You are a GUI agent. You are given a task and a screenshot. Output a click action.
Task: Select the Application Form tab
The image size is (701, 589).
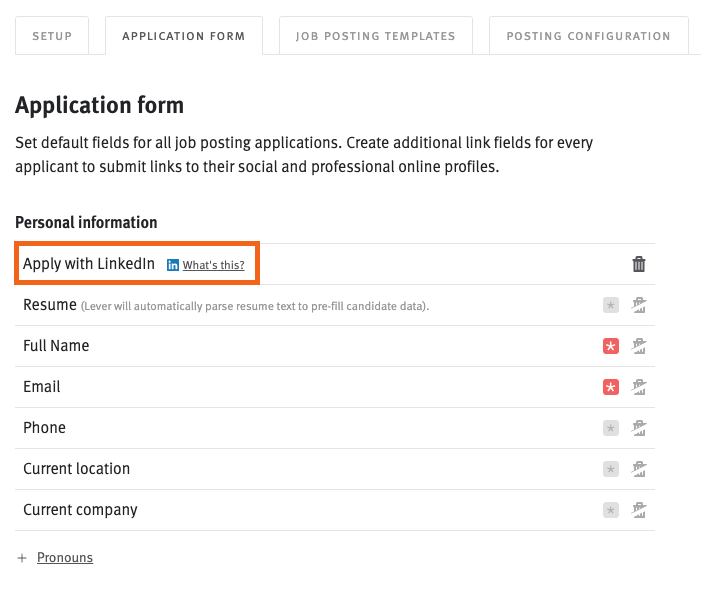(184, 36)
